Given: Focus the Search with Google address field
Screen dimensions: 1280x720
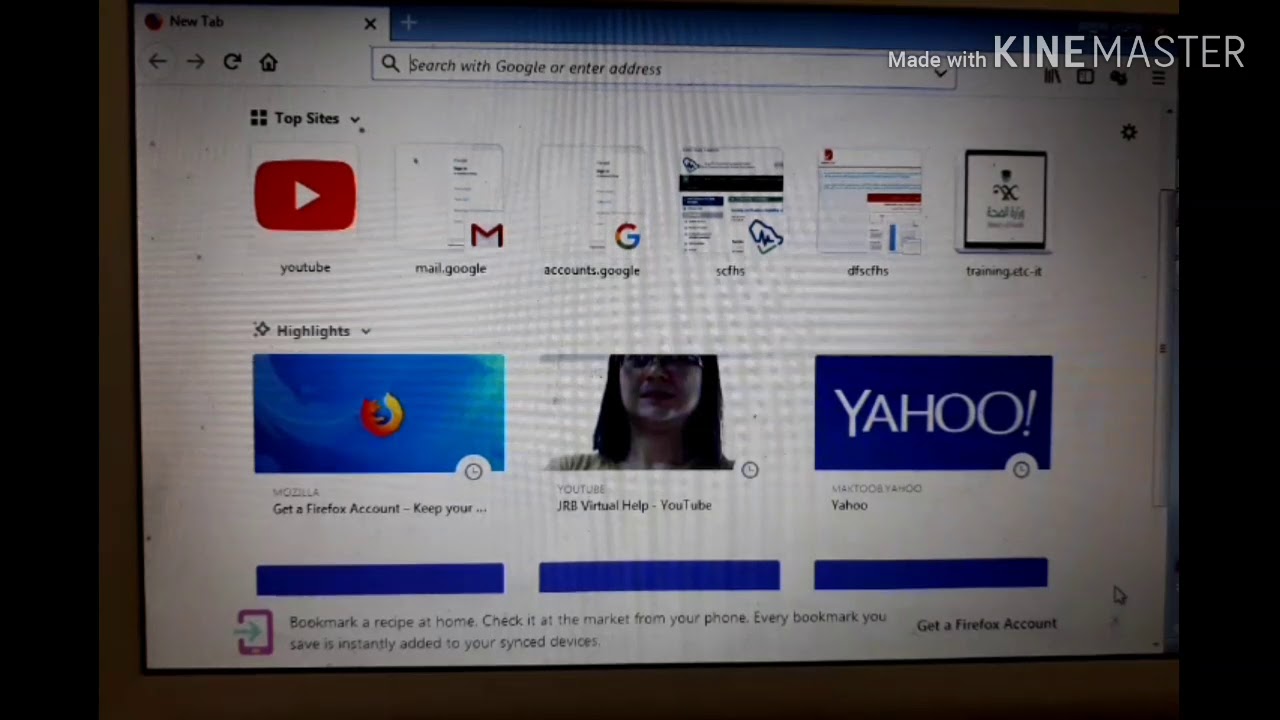Looking at the screenshot, I should [x=662, y=67].
